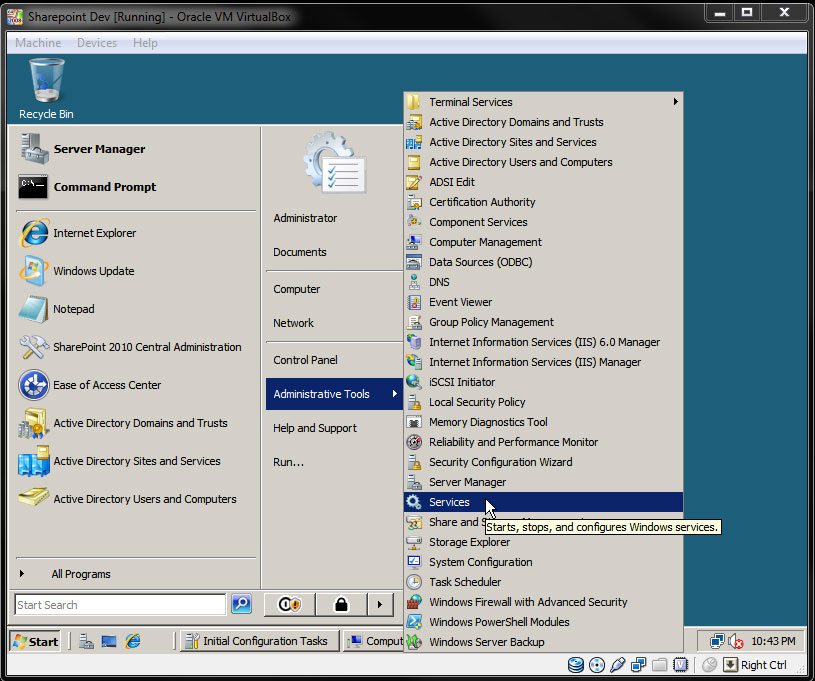Open Windows PowerShell Modules

pyautogui.click(x=543, y=622)
